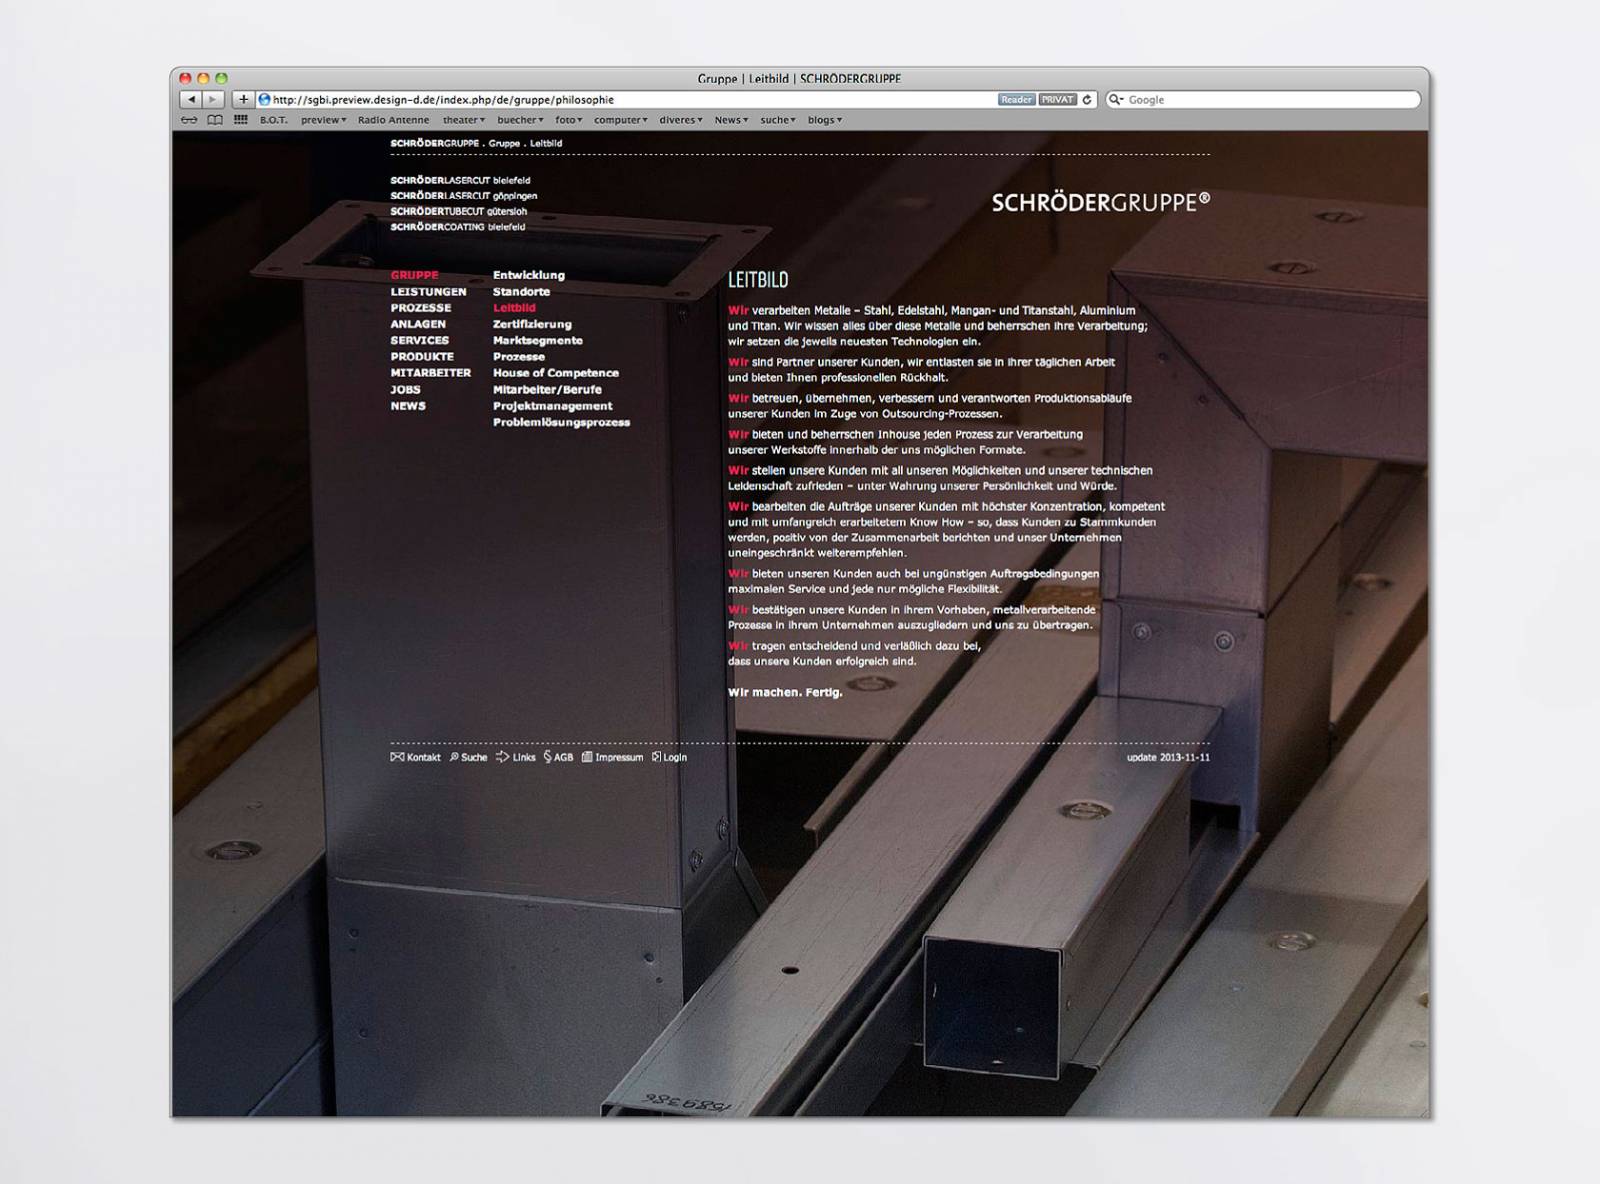Open SCHRÖDERLASERCUT bielefeld link
Screen dimensions: 1600x1184
460,181
